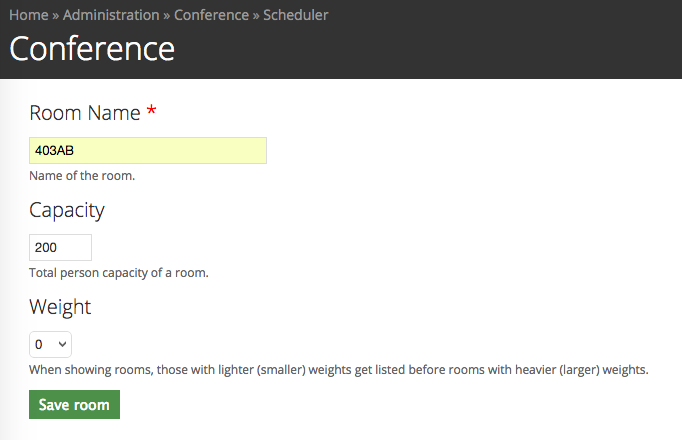Open the Administration breadcrumb link
The width and height of the screenshot is (682, 440).
[111, 15]
